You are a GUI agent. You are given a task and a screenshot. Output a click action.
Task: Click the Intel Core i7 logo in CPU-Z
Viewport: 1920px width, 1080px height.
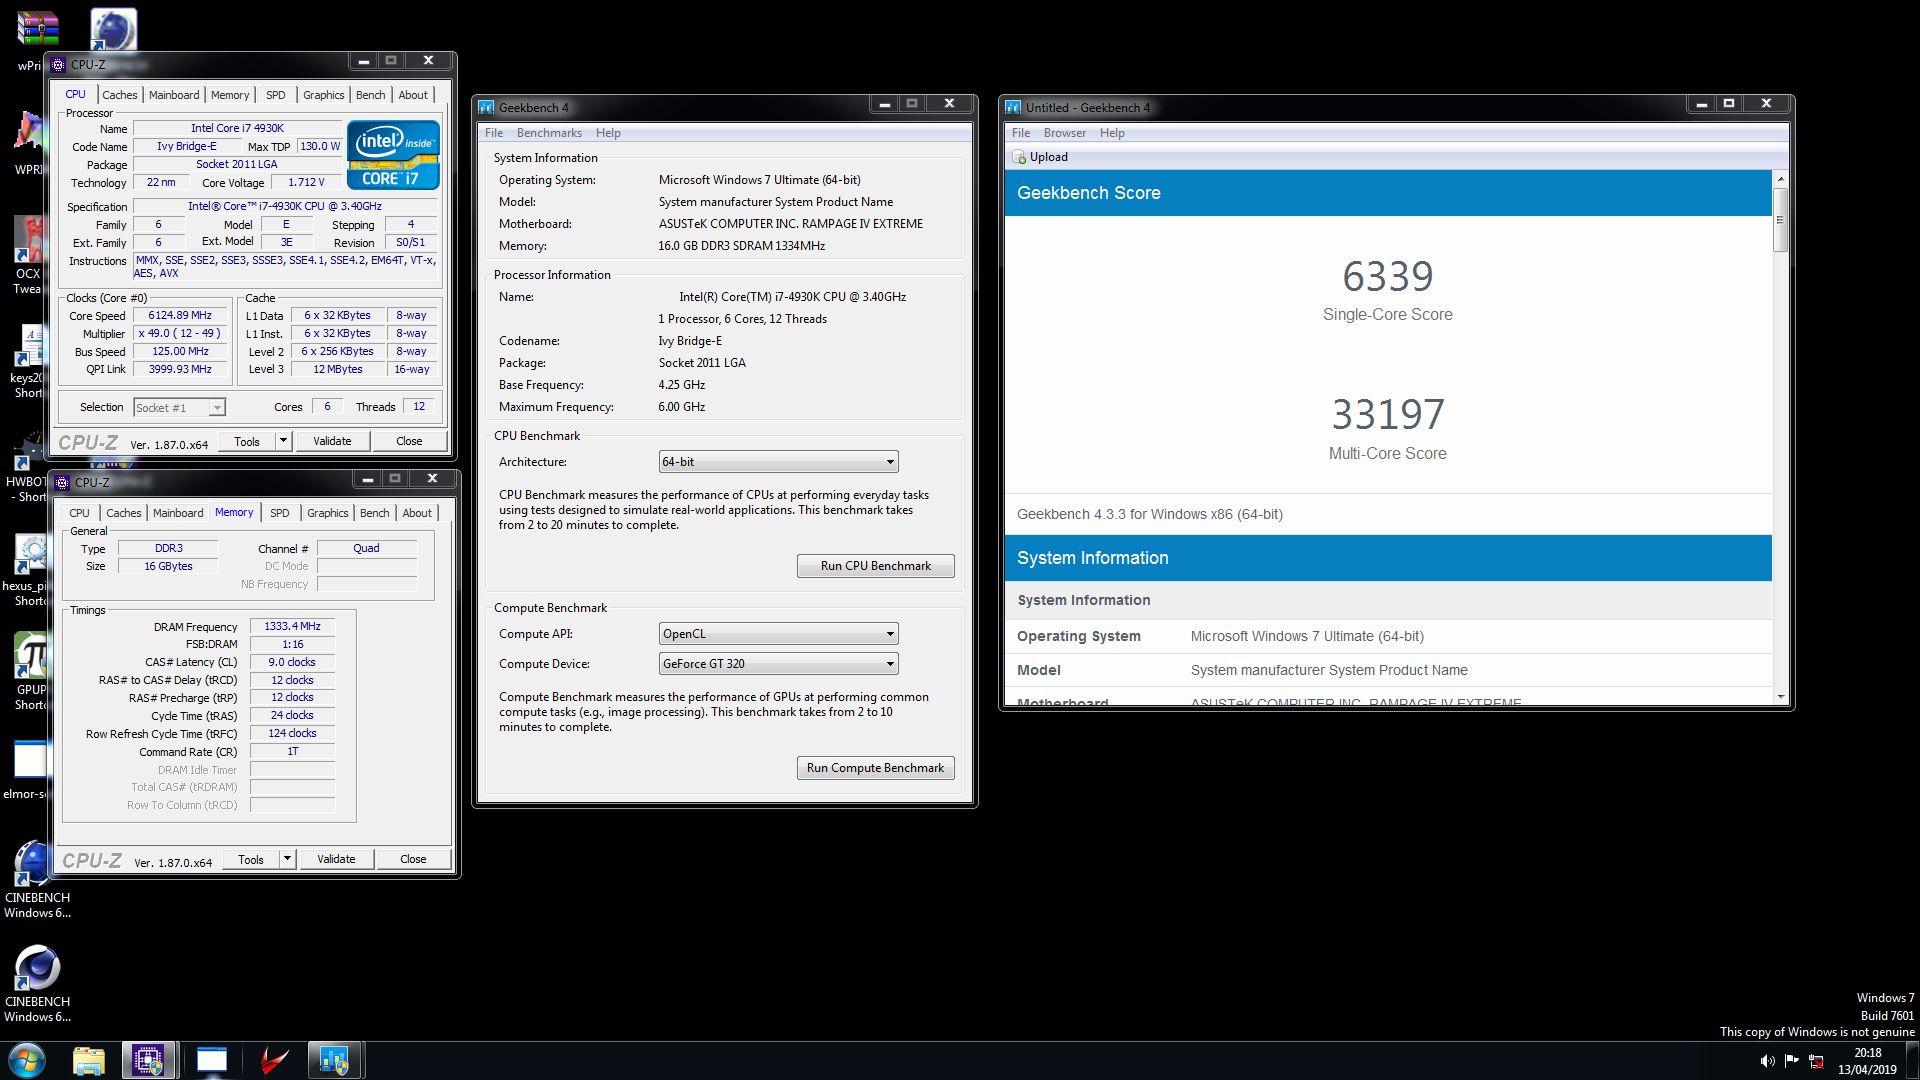pyautogui.click(x=393, y=155)
